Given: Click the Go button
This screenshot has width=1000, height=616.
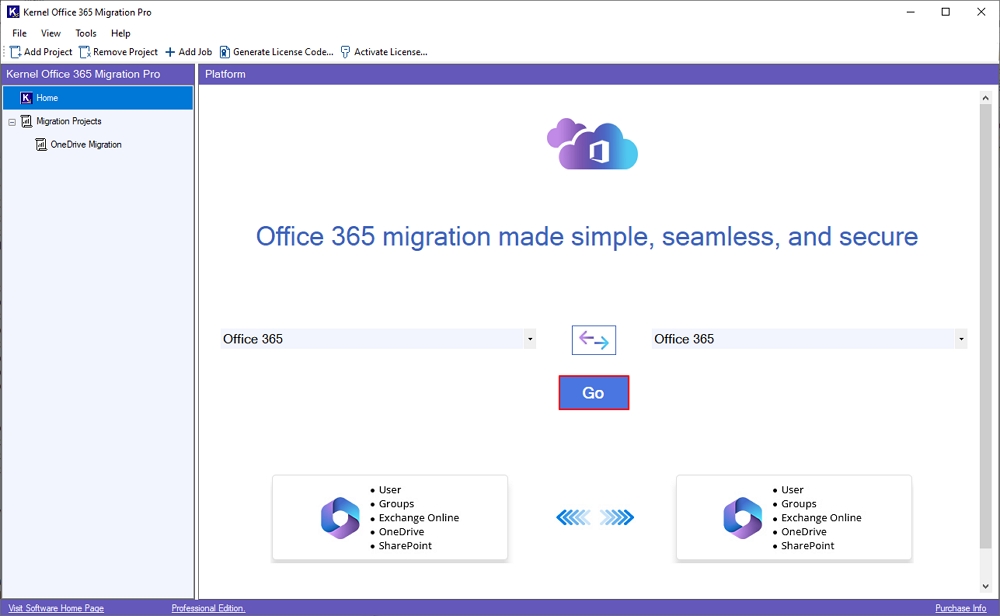Looking at the screenshot, I should pyautogui.click(x=593, y=392).
